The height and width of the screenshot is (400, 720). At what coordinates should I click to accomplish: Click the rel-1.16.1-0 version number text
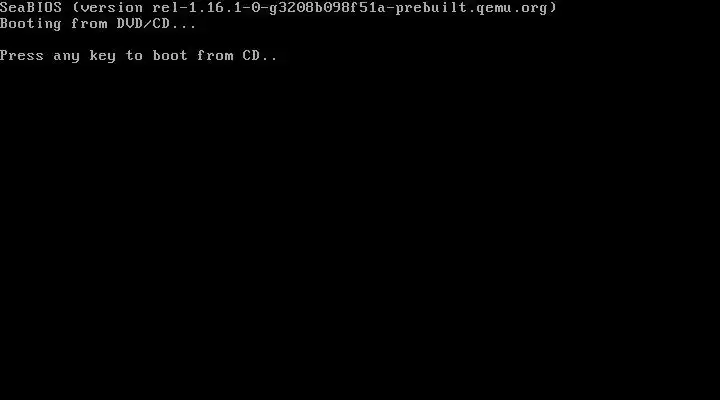206,8
